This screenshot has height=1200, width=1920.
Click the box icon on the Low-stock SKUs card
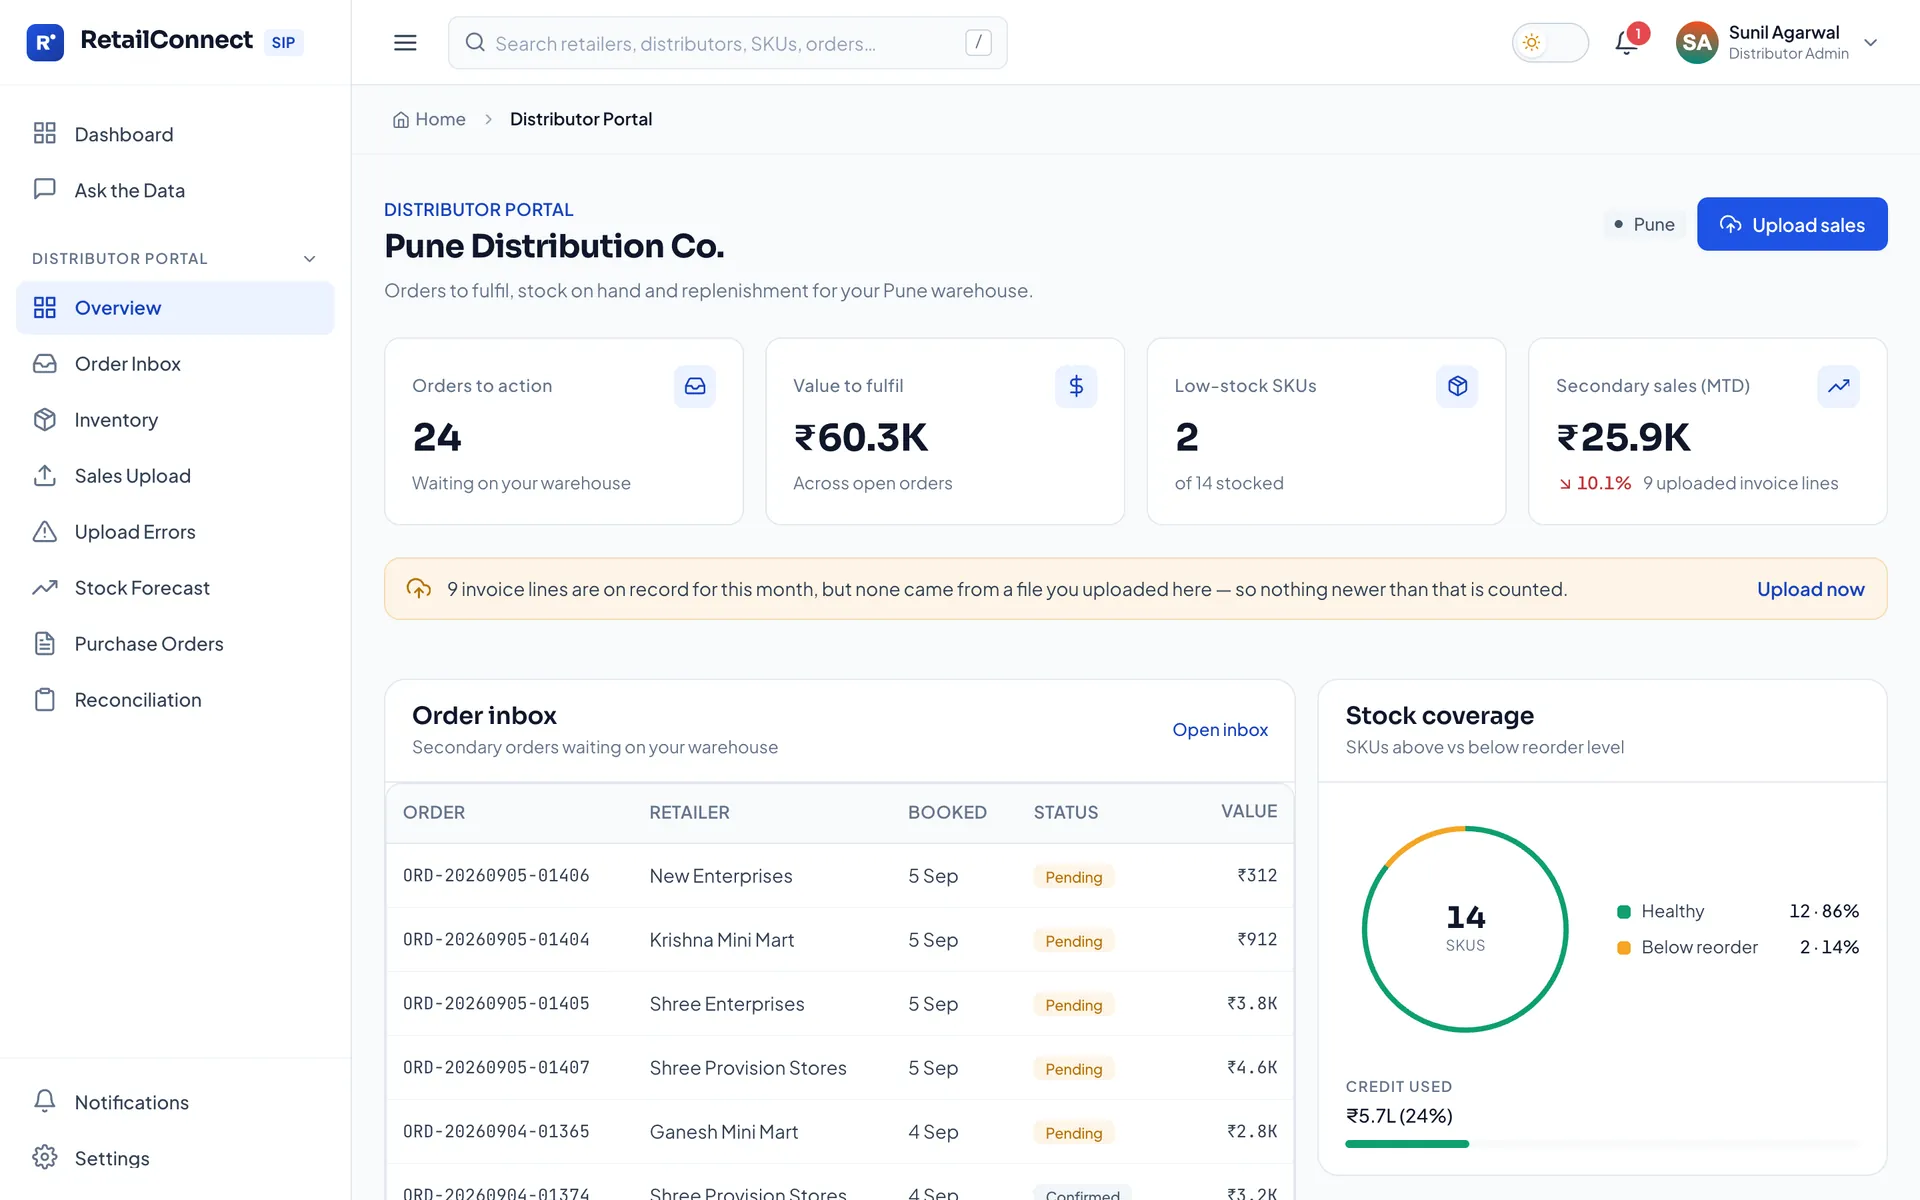point(1457,386)
